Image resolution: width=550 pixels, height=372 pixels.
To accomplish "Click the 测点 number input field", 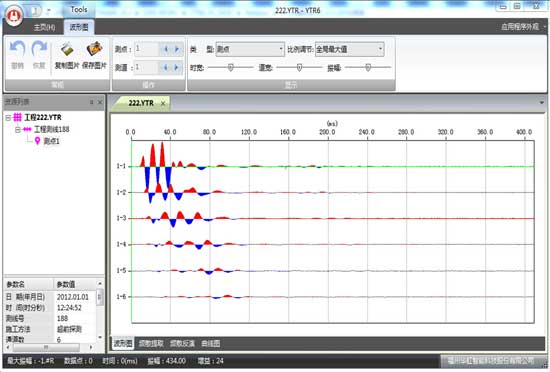I will [x=147, y=49].
